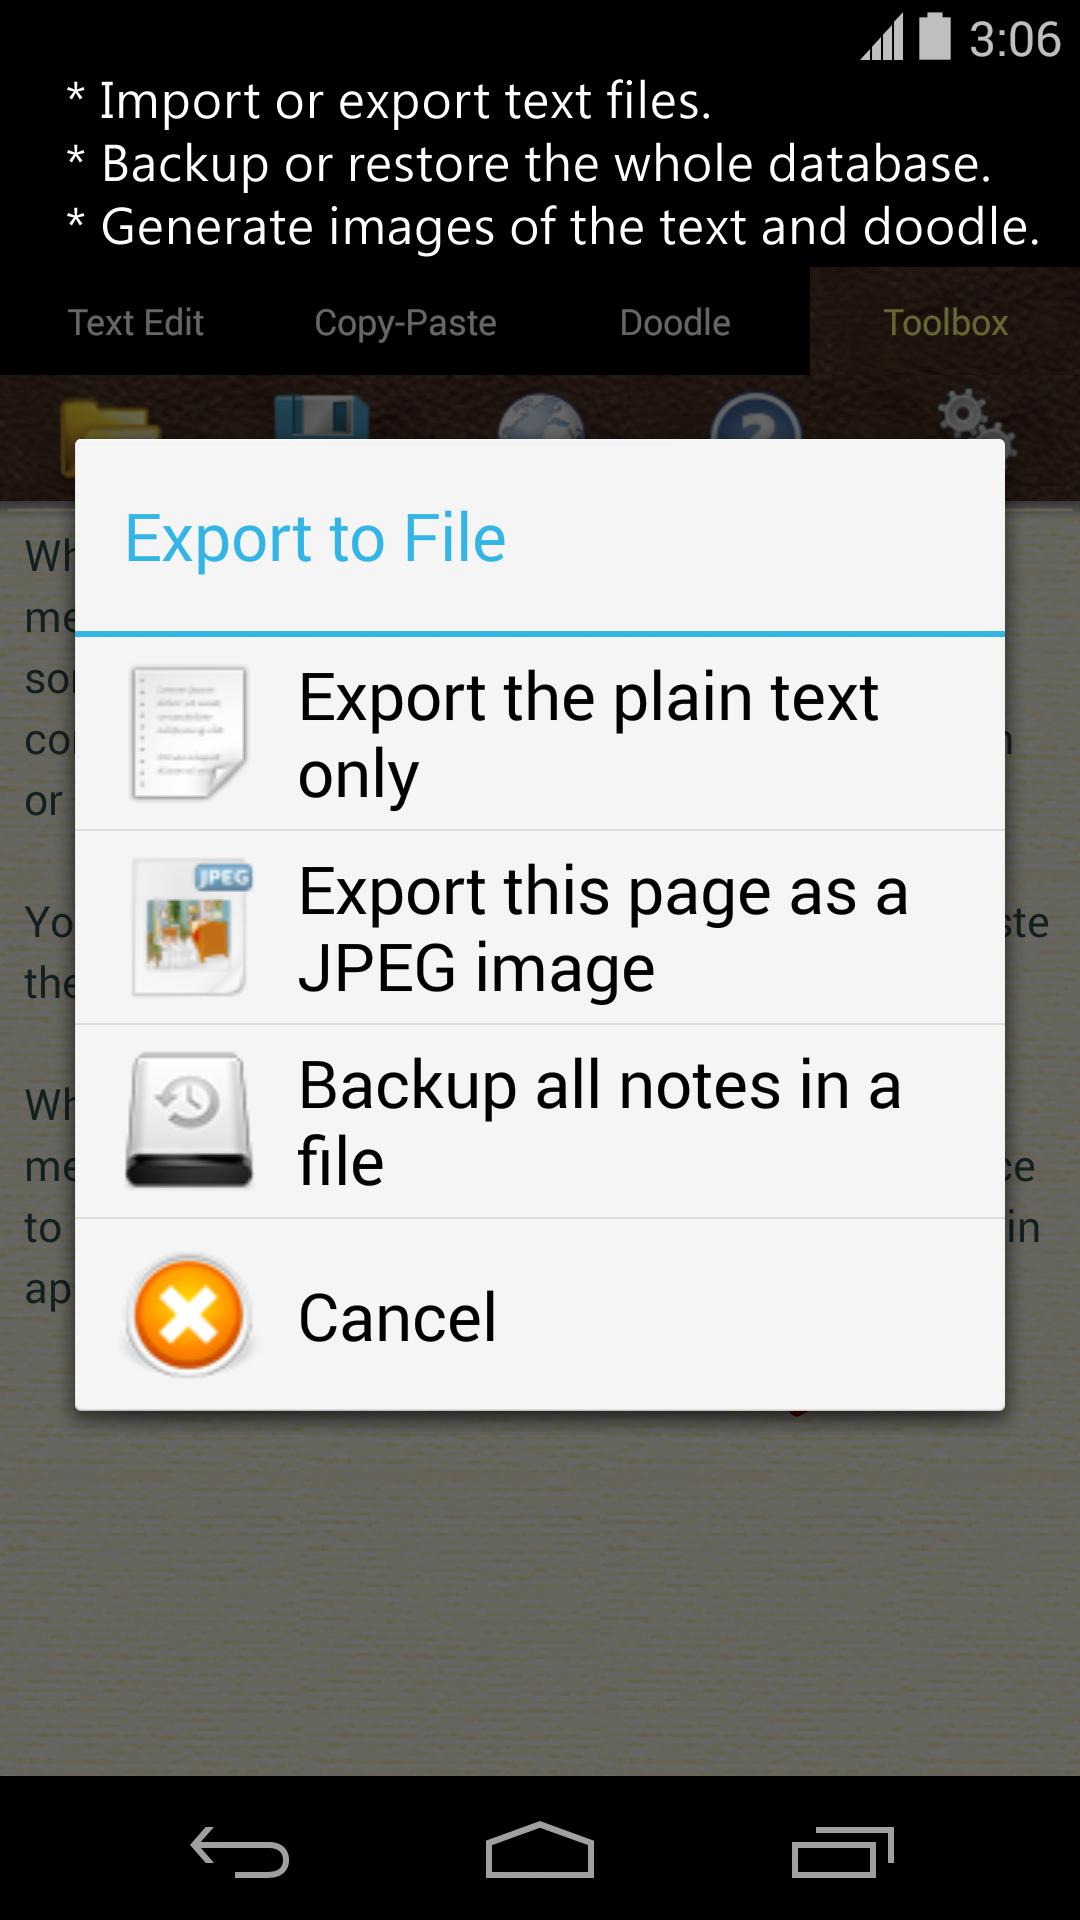Open the help question mark icon
The image size is (1080, 1920).
[756, 418]
